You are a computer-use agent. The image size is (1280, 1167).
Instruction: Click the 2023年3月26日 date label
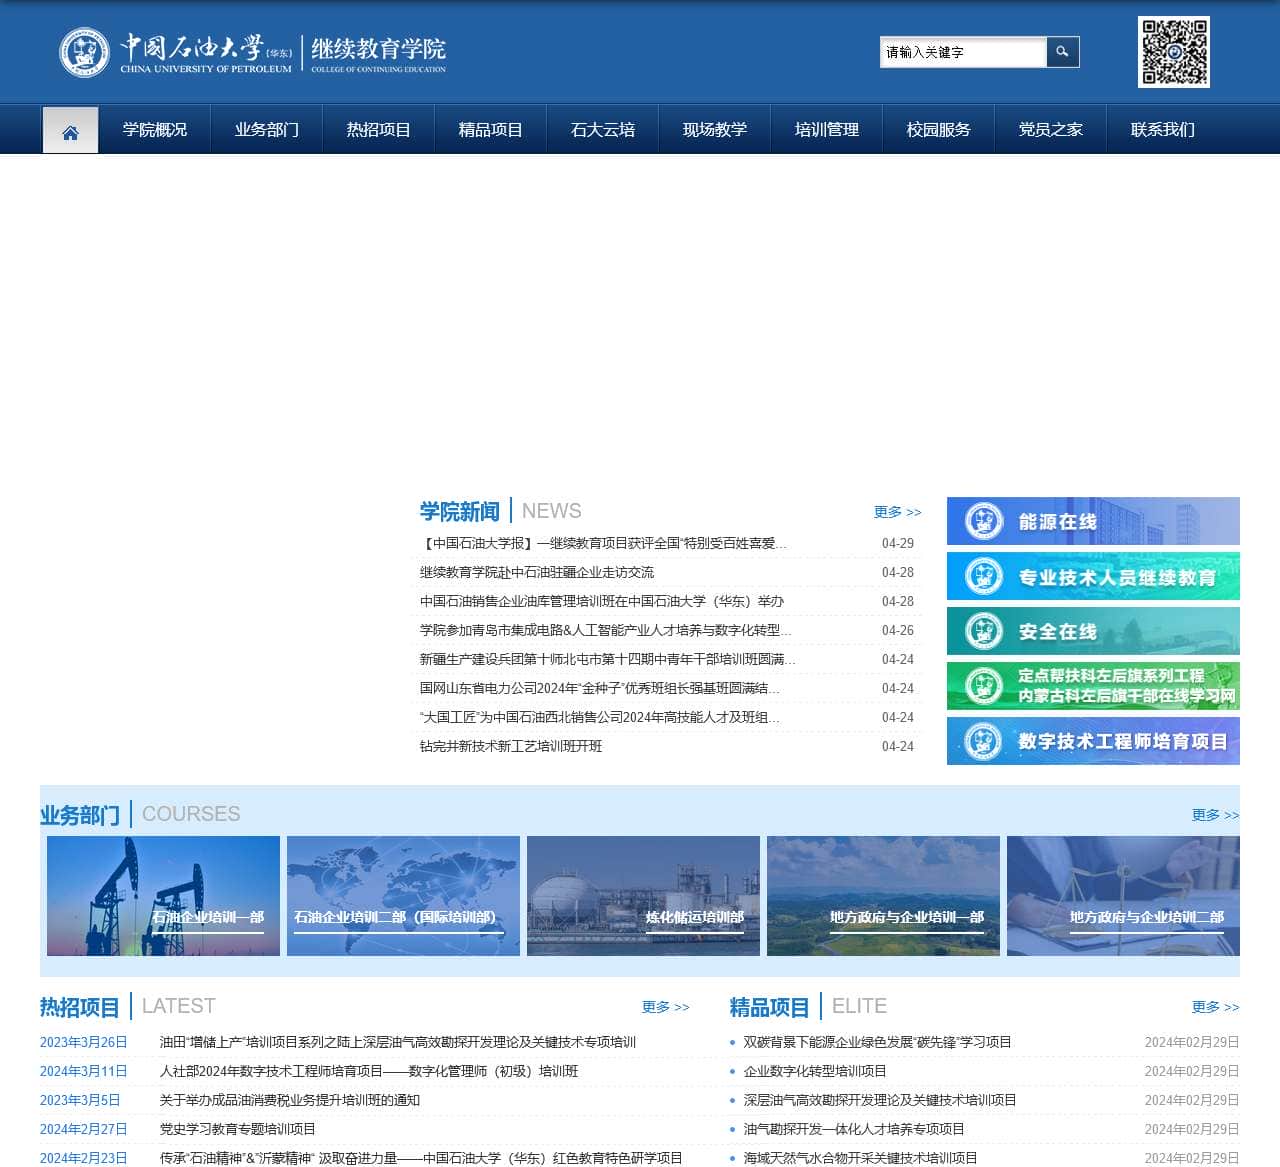point(84,1042)
